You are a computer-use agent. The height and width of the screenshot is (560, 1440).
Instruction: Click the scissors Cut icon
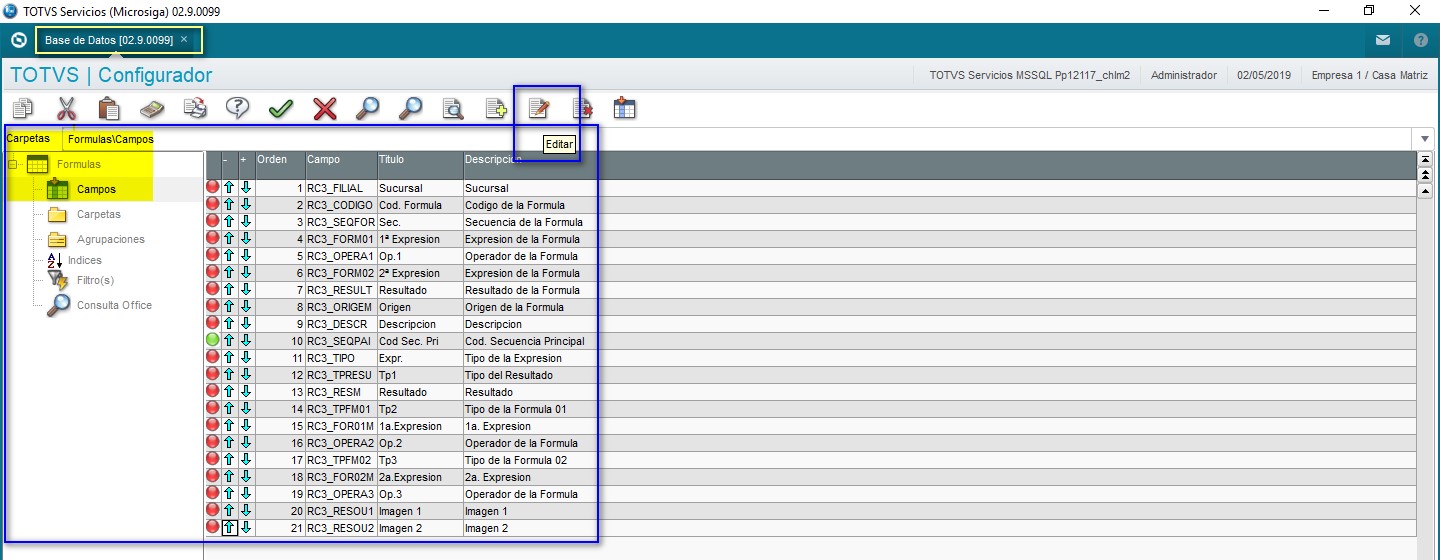pyautogui.click(x=67, y=108)
